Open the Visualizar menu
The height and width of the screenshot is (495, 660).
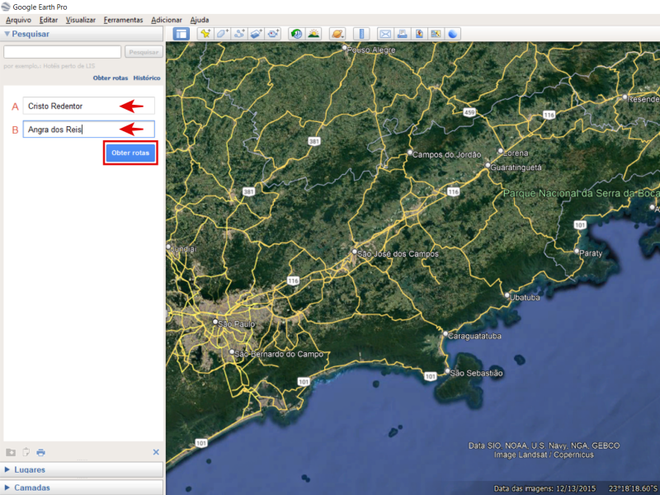tap(80, 20)
